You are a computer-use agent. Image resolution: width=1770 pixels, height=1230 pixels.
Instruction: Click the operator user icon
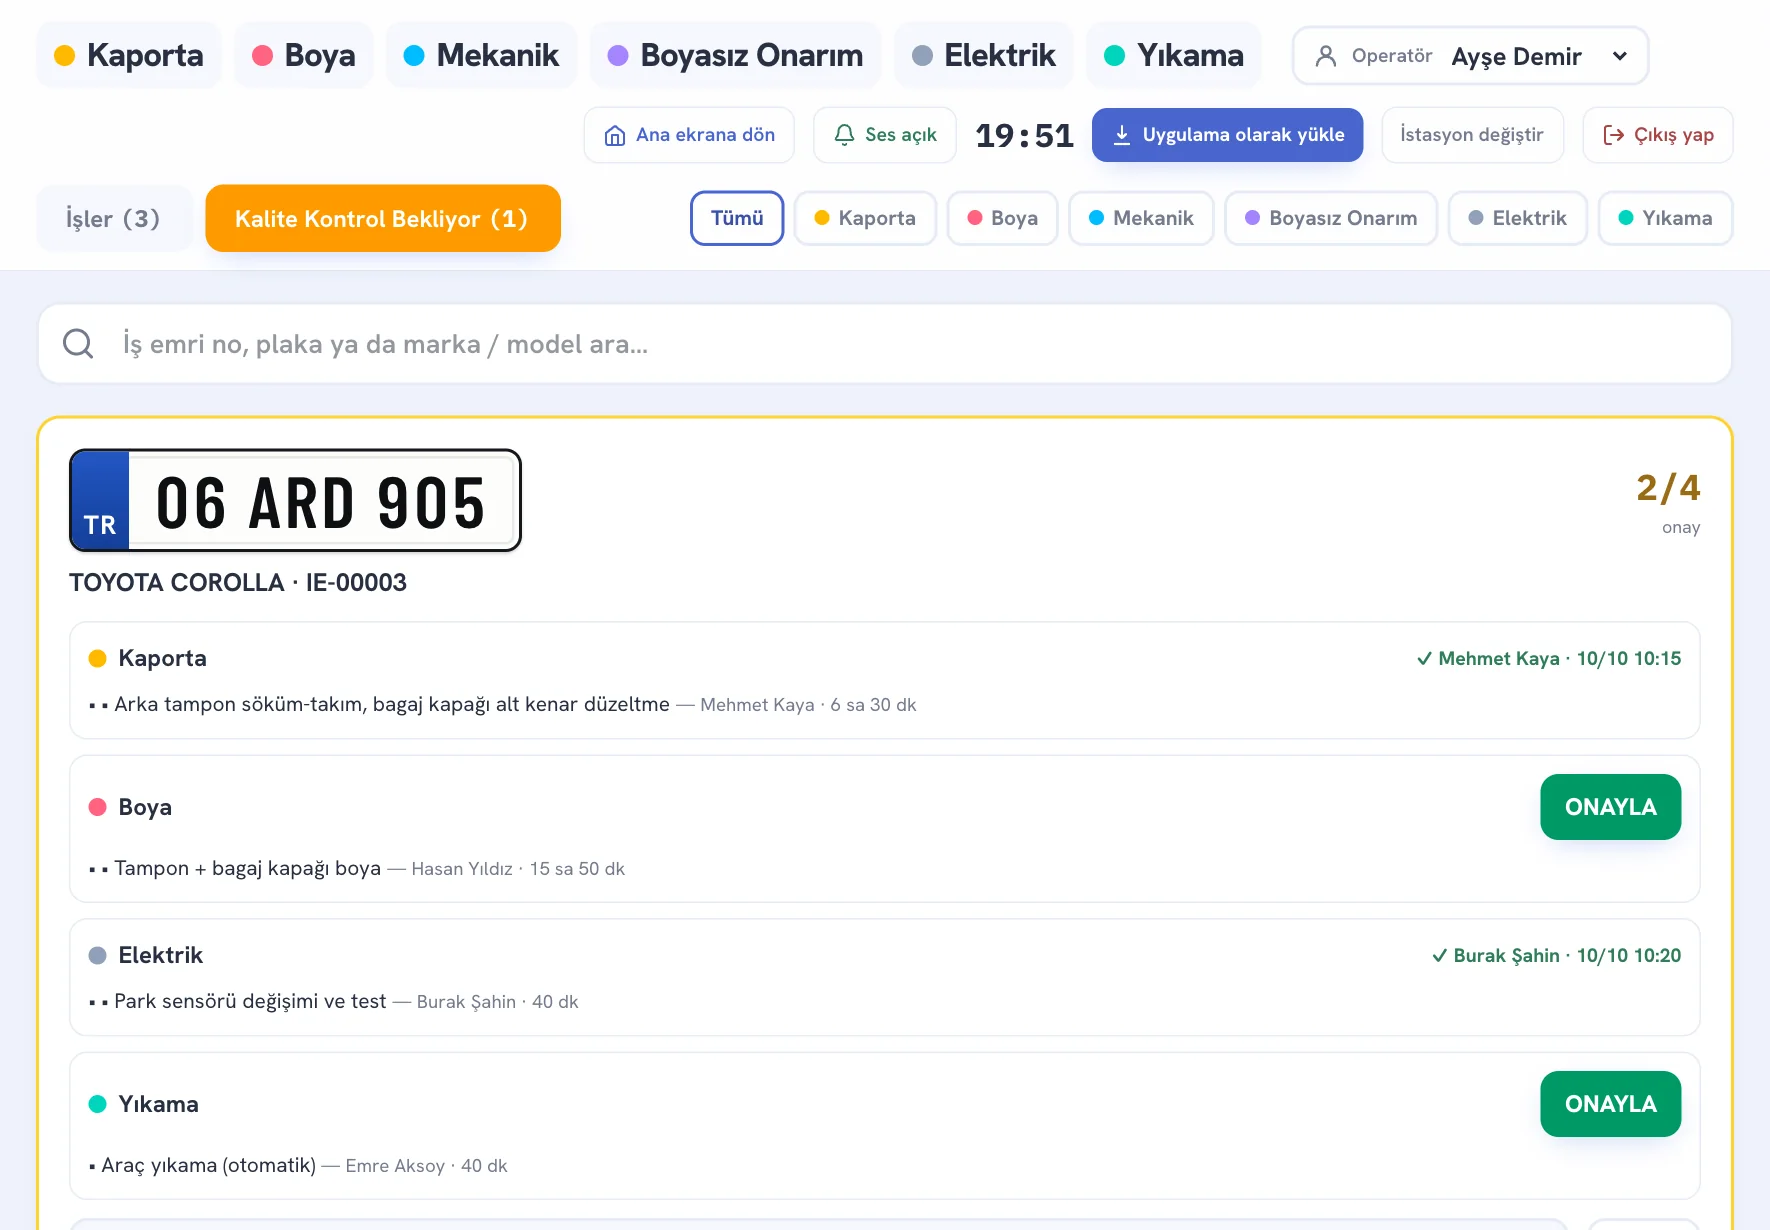click(1326, 56)
